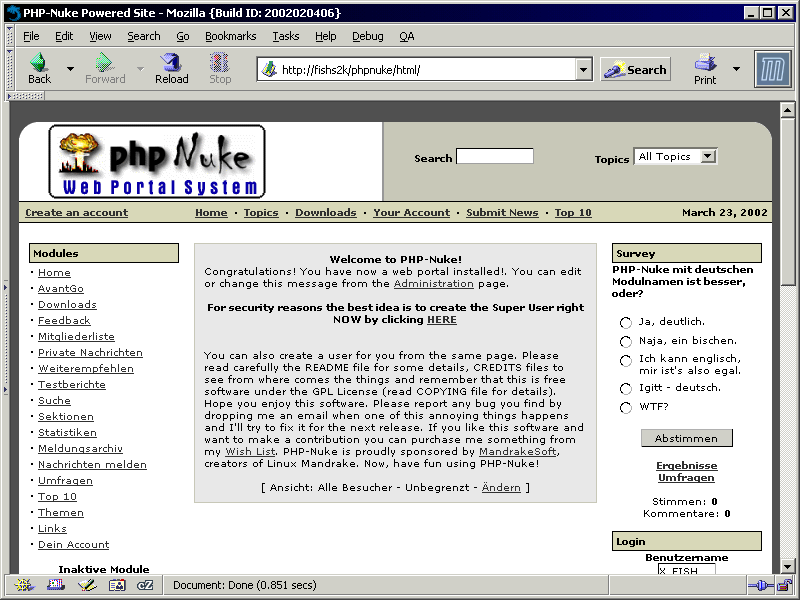
Task: Follow the 'Create an account' link
Action: point(77,213)
